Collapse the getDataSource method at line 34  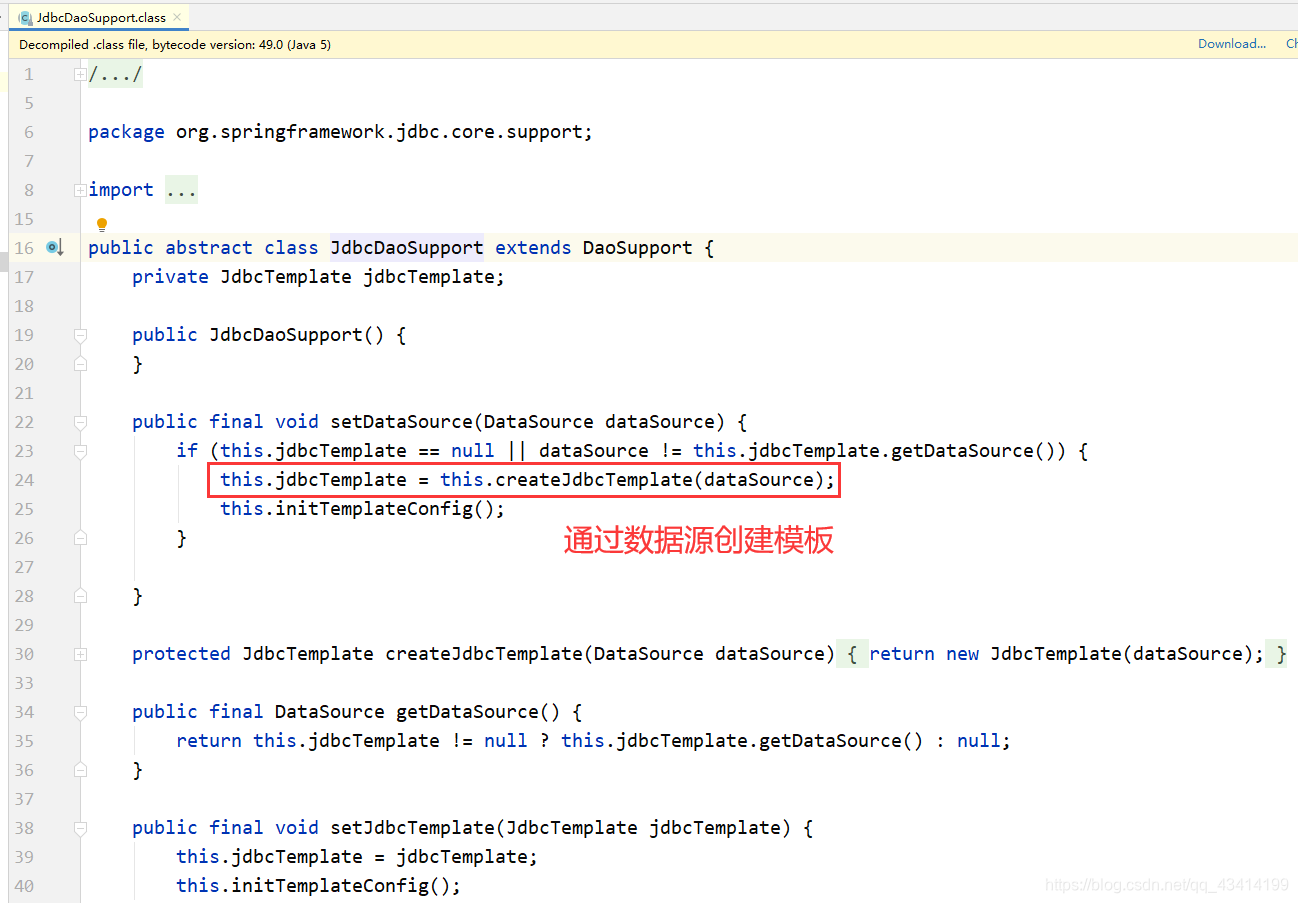tap(80, 712)
